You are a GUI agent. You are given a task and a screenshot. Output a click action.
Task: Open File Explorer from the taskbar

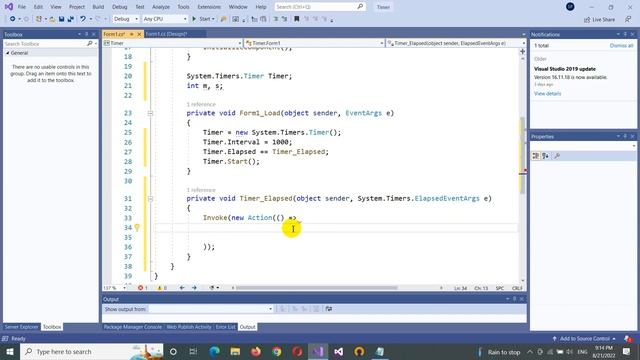coord(235,351)
